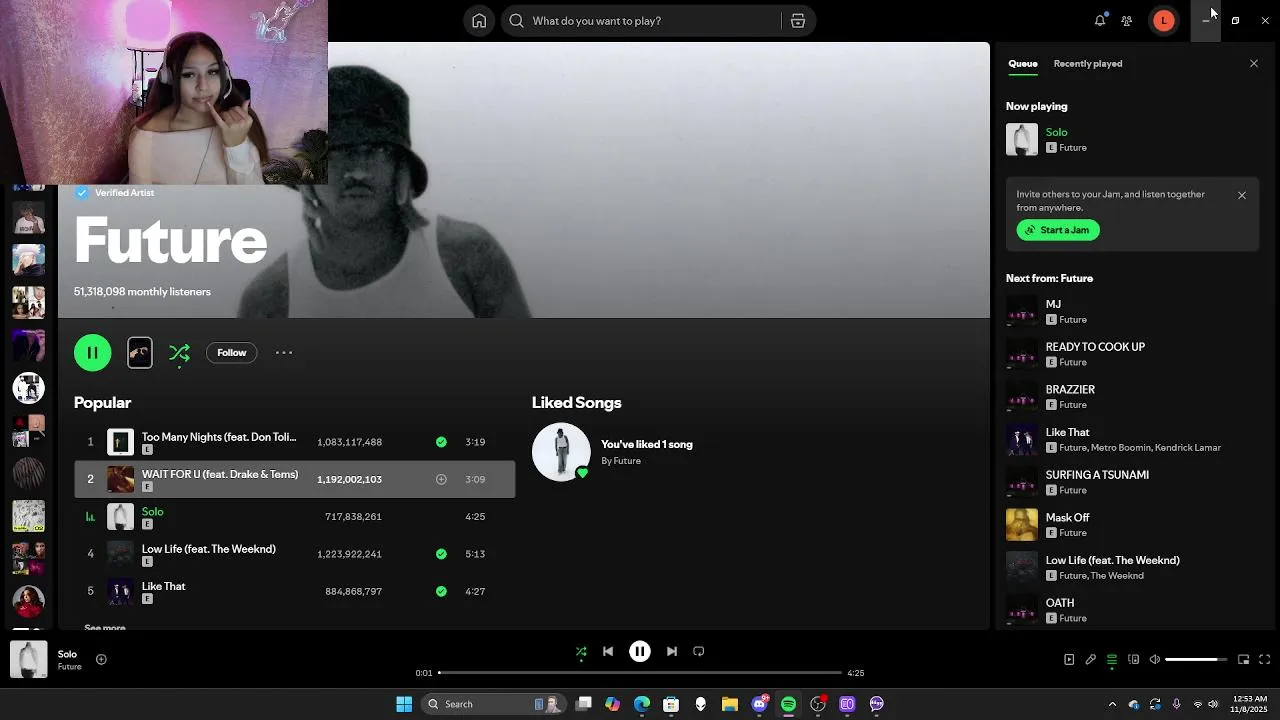The height and width of the screenshot is (720, 1280).
Task: Open Windows Start menu
Action: (x=404, y=704)
